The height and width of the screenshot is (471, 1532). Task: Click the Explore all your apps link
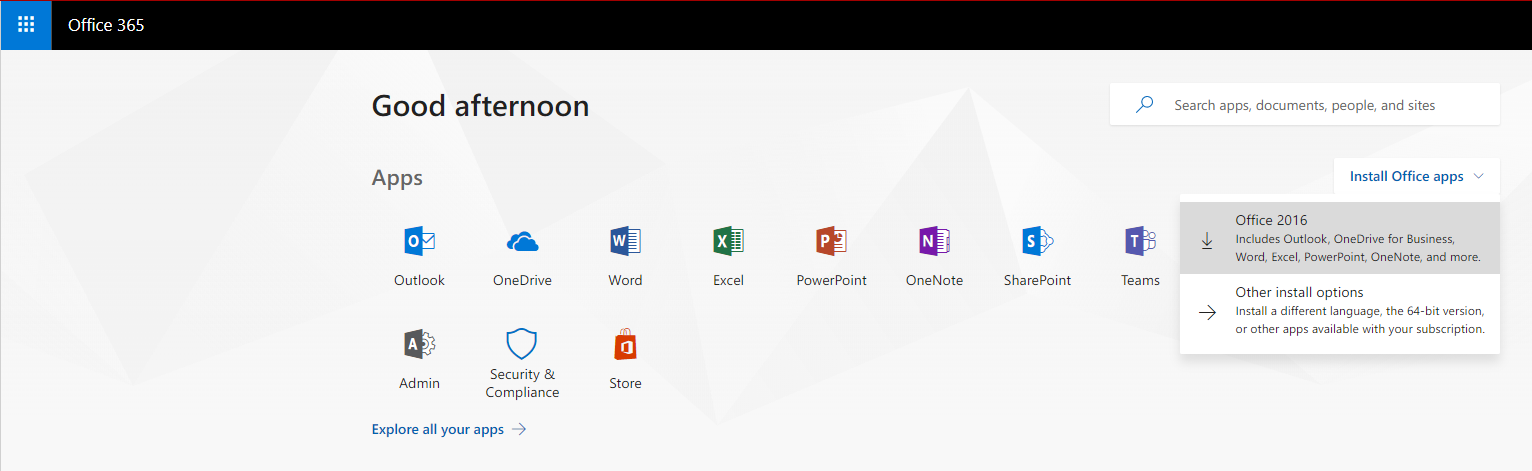(x=437, y=429)
